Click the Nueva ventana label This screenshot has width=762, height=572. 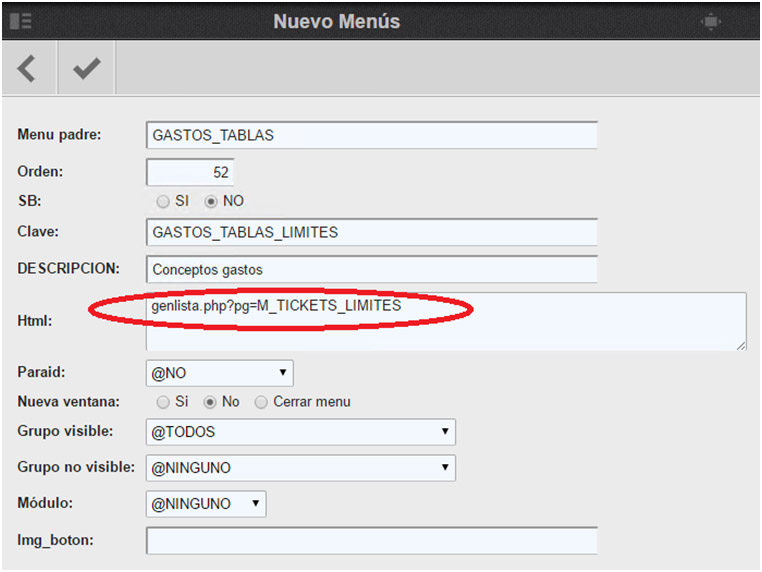pos(69,401)
